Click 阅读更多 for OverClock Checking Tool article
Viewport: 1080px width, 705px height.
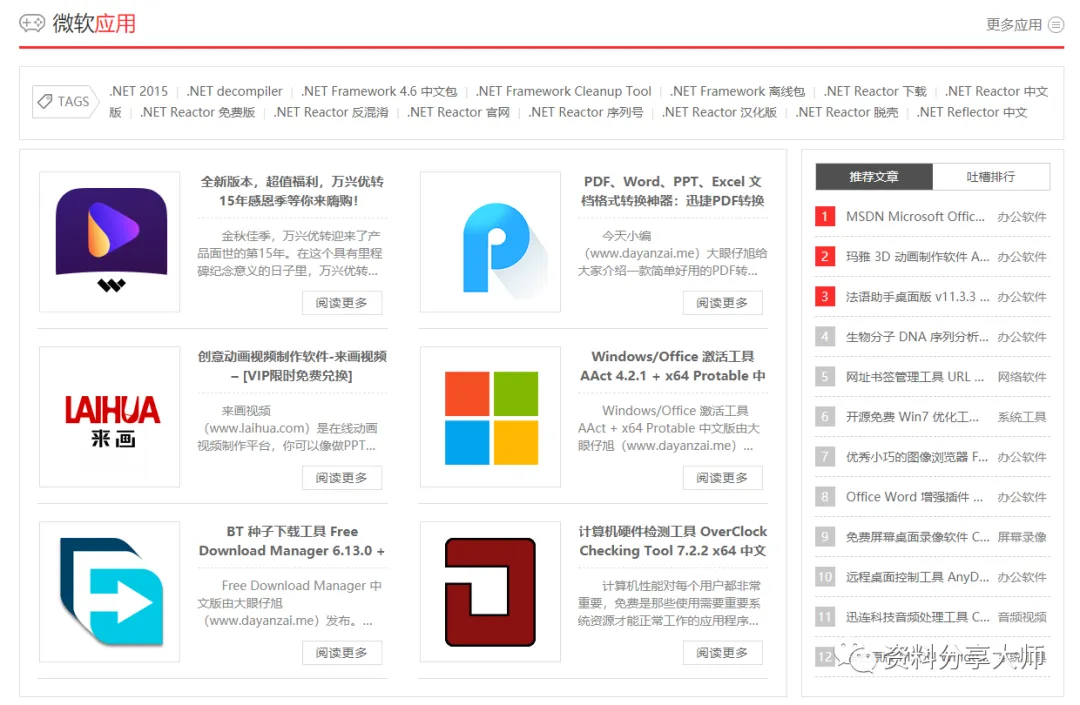pos(723,653)
